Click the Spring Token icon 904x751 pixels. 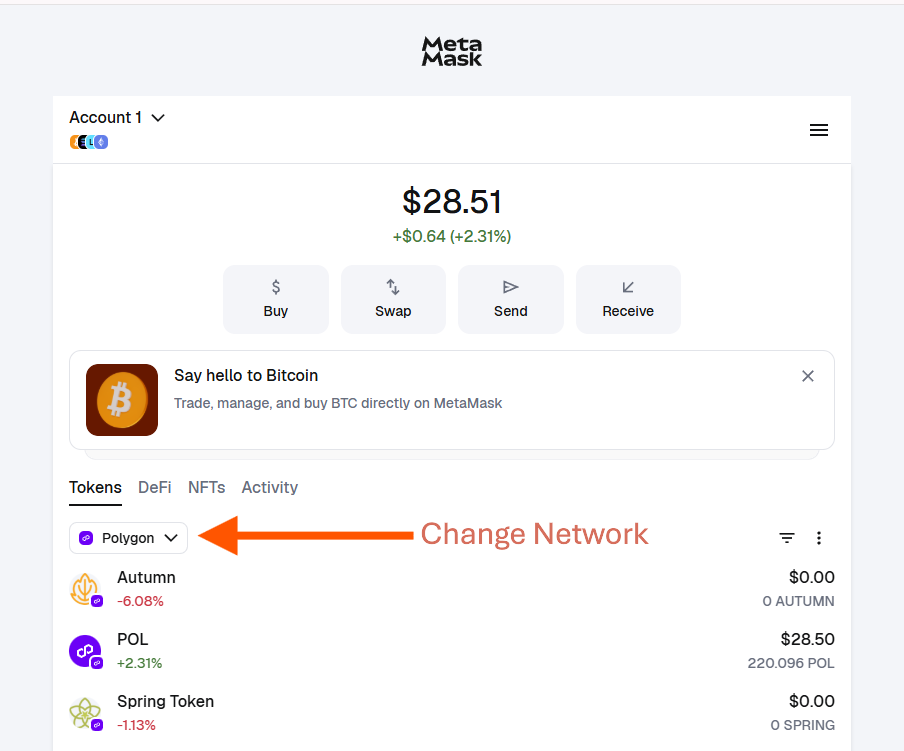[86, 713]
